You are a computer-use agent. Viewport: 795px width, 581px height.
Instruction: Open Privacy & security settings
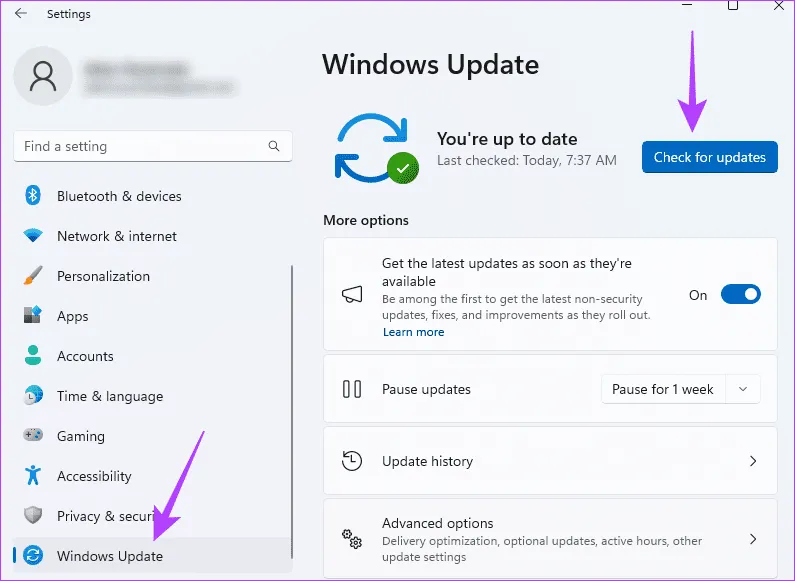pyautogui.click(x=100, y=516)
